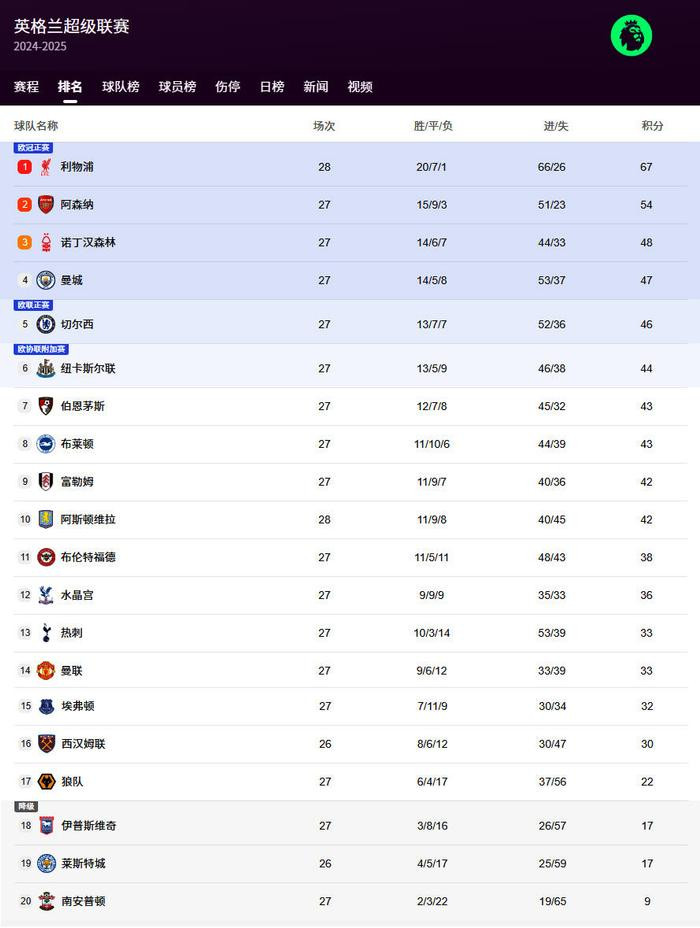Click the 欧冠正赛 qualification tag

[34, 147]
